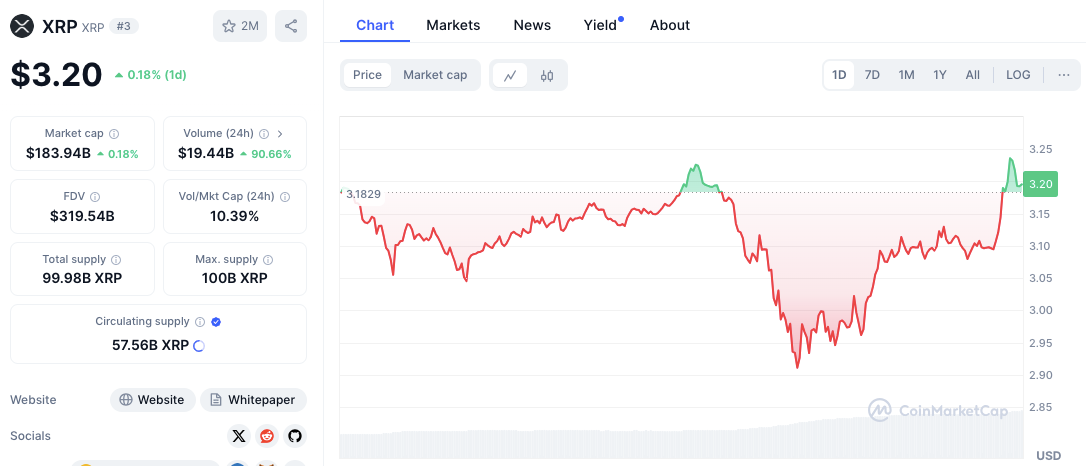The width and height of the screenshot is (1086, 466).
Task: Click the 3.20 current price label on chart
Action: (1040, 184)
